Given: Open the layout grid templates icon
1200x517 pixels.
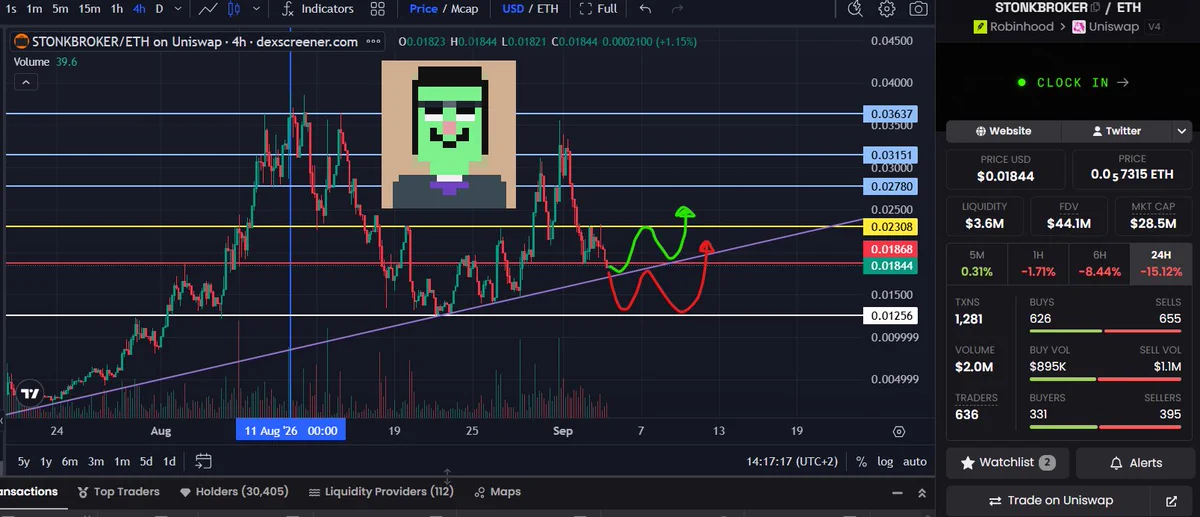Looking at the screenshot, I should [x=378, y=9].
